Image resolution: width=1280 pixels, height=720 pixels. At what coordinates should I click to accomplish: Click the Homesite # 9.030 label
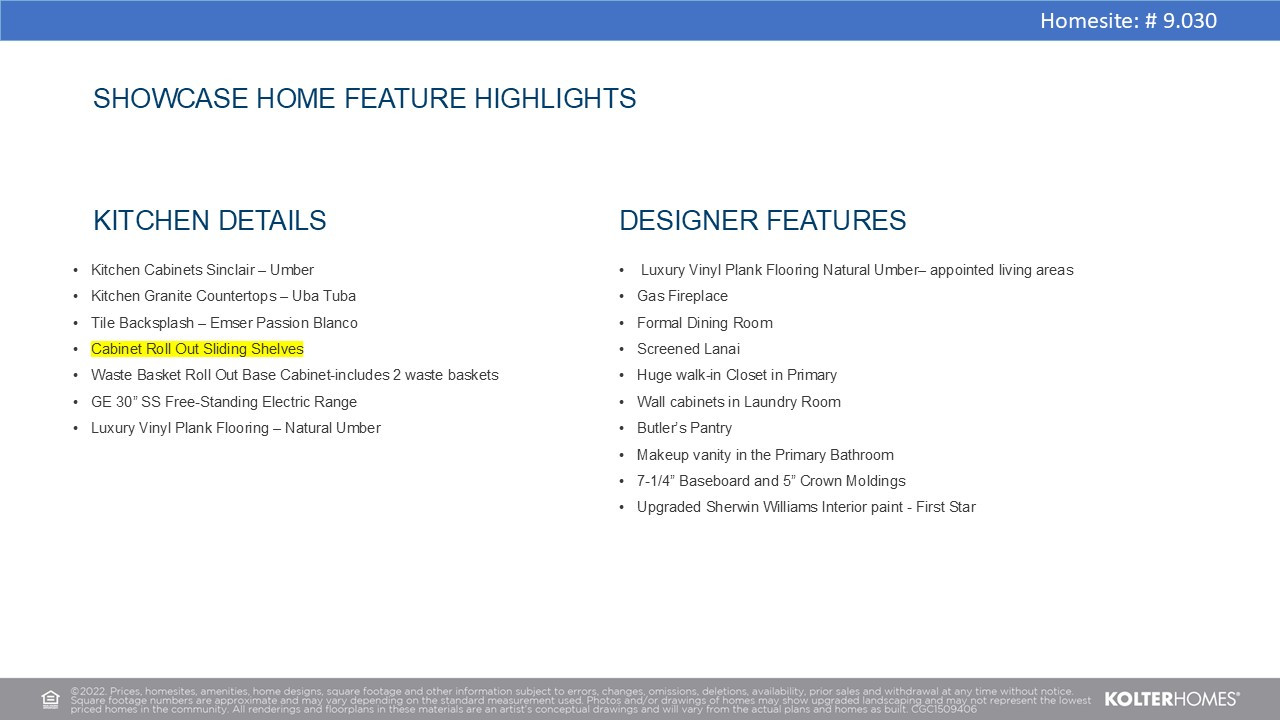(x=1128, y=20)
